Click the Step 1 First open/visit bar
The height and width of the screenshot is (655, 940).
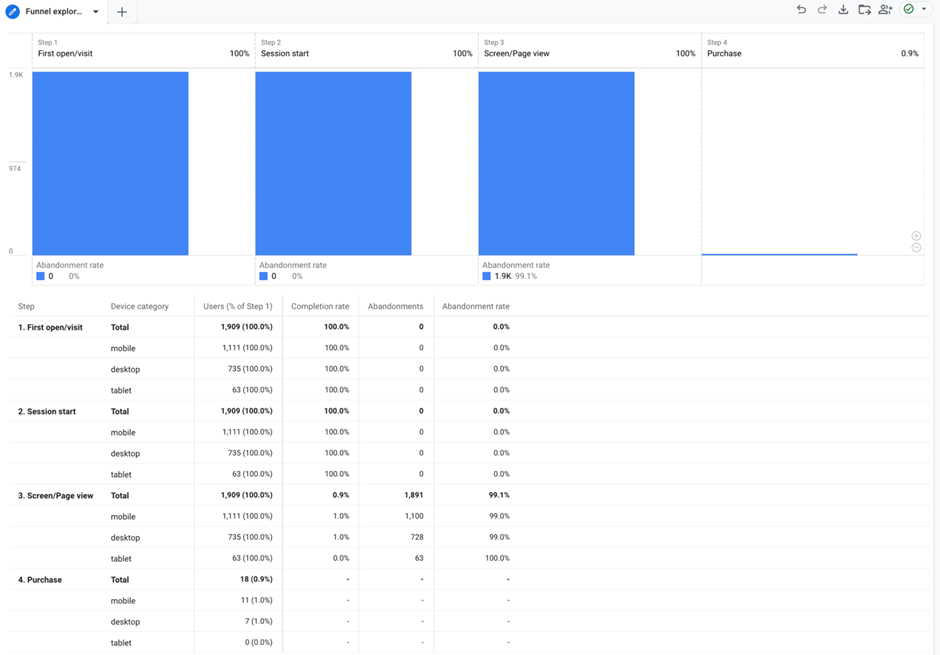pyautogui.click(x=110, y=163)
